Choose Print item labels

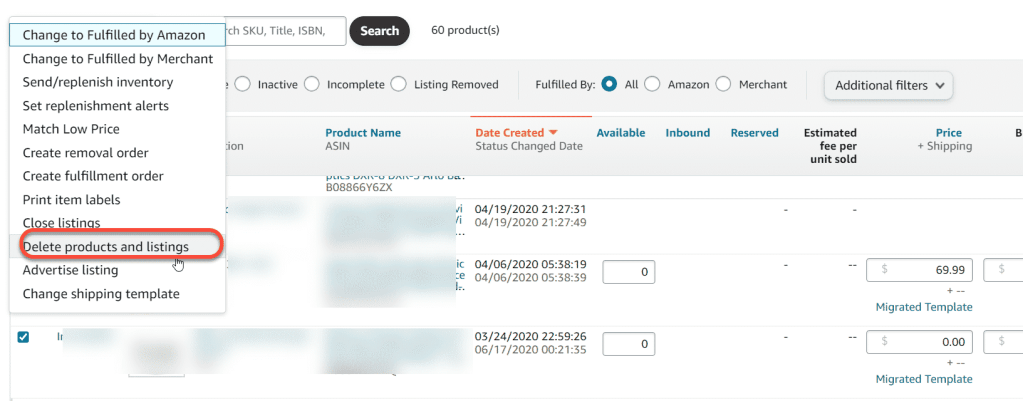click(117, 200)
